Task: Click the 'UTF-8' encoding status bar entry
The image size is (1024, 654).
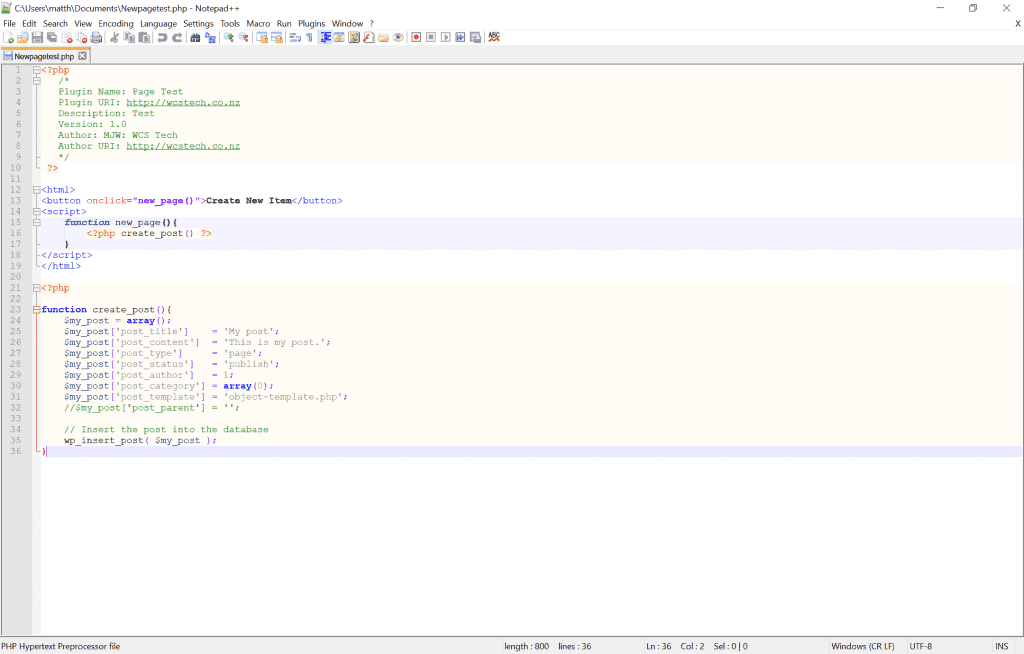Action: click(x=920, y=646)
